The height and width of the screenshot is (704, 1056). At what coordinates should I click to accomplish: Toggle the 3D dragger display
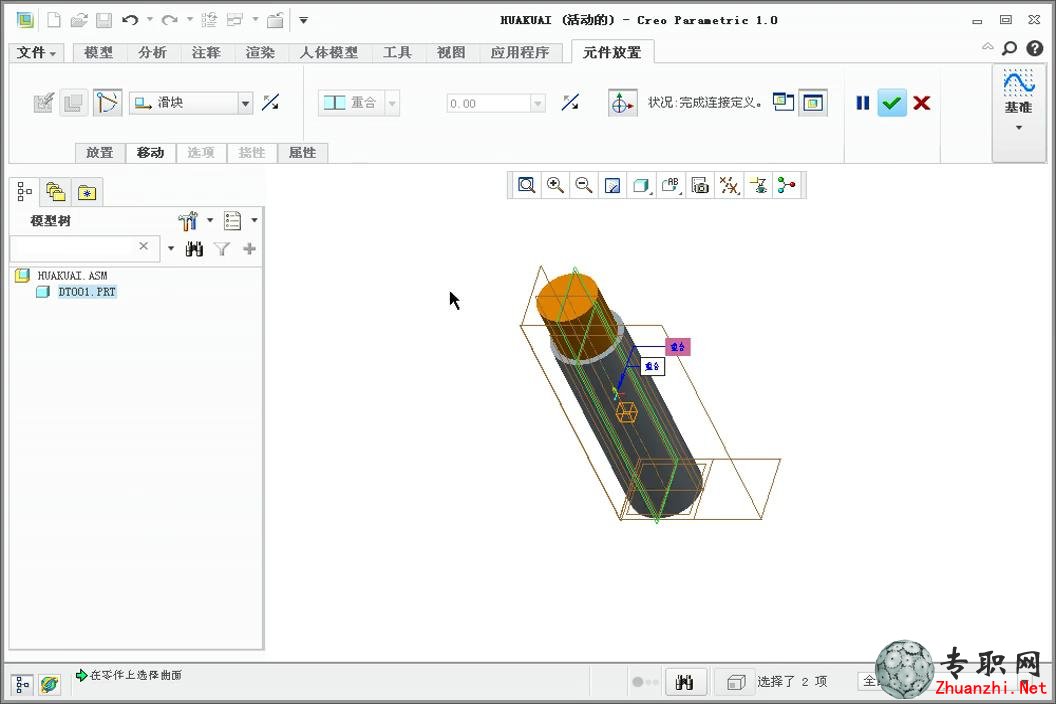[x=622, y=103]
